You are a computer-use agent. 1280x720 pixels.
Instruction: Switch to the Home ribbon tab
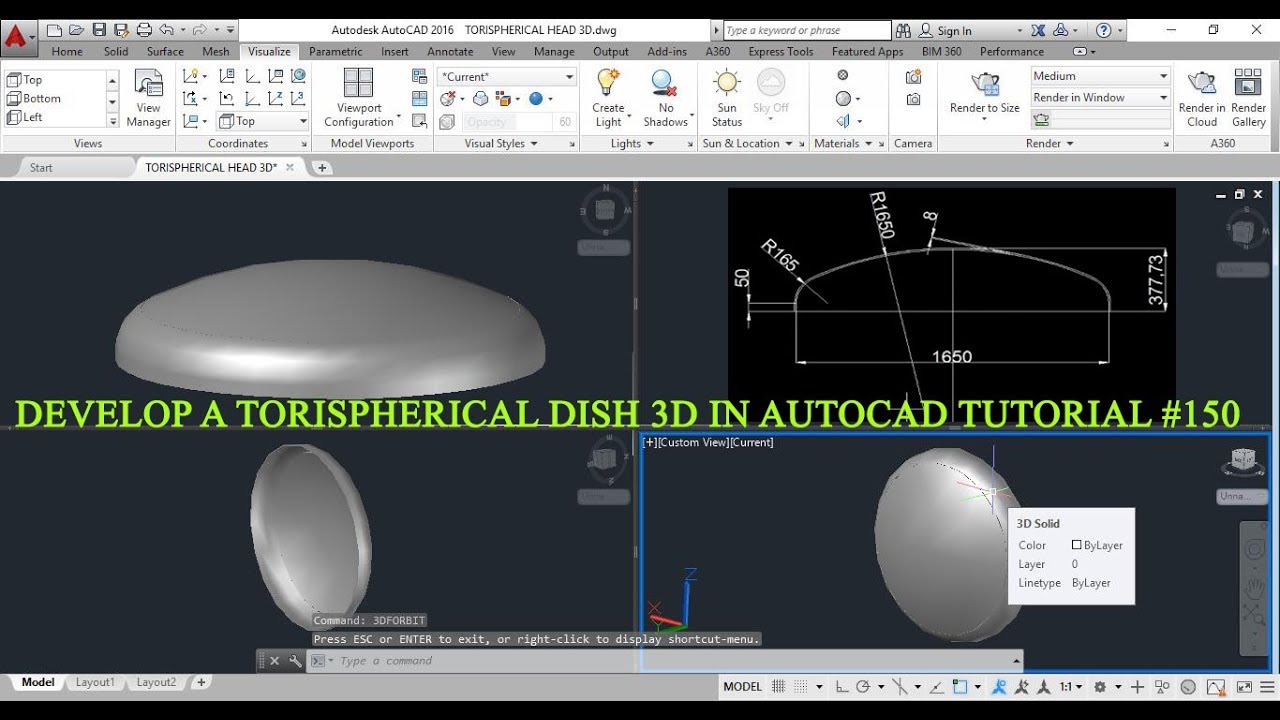[67, 51]
